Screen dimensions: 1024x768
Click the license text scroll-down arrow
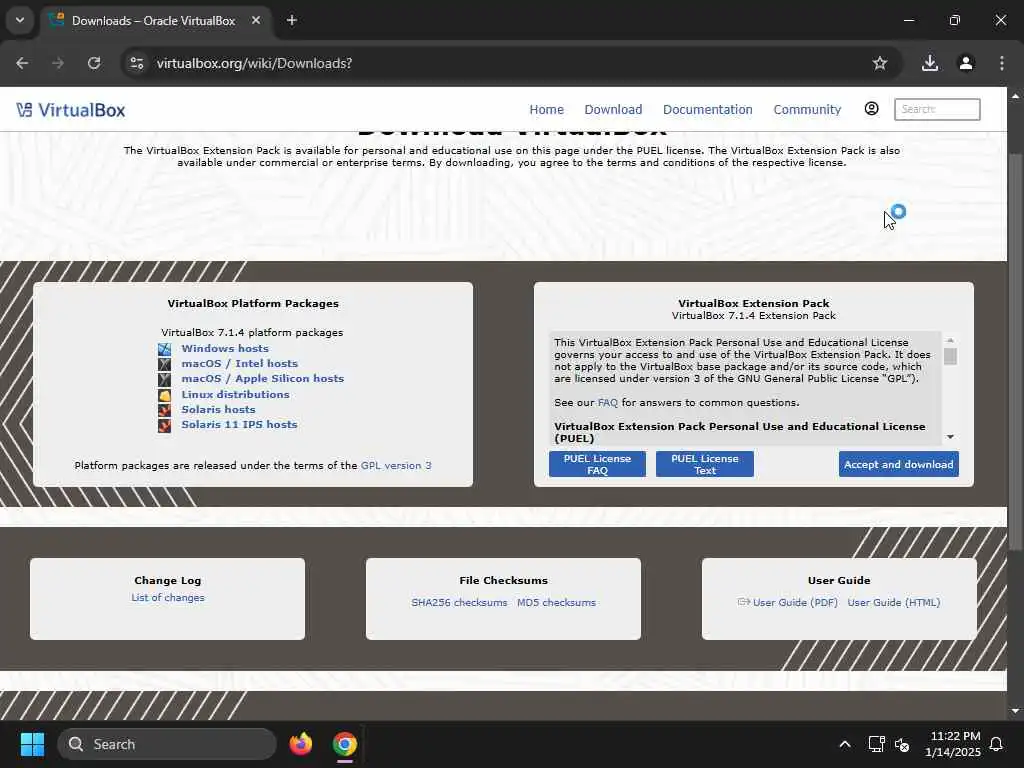(x=950, y=437)
